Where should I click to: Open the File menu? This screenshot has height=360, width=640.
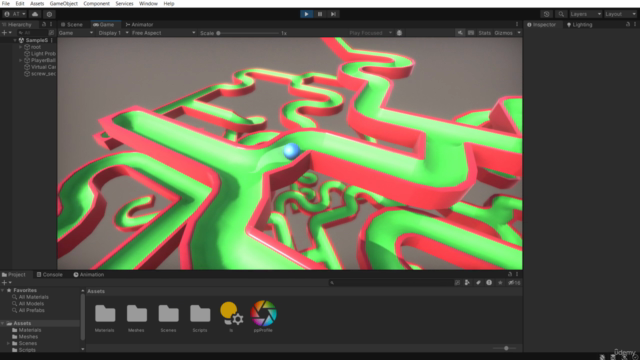[6, 3]
